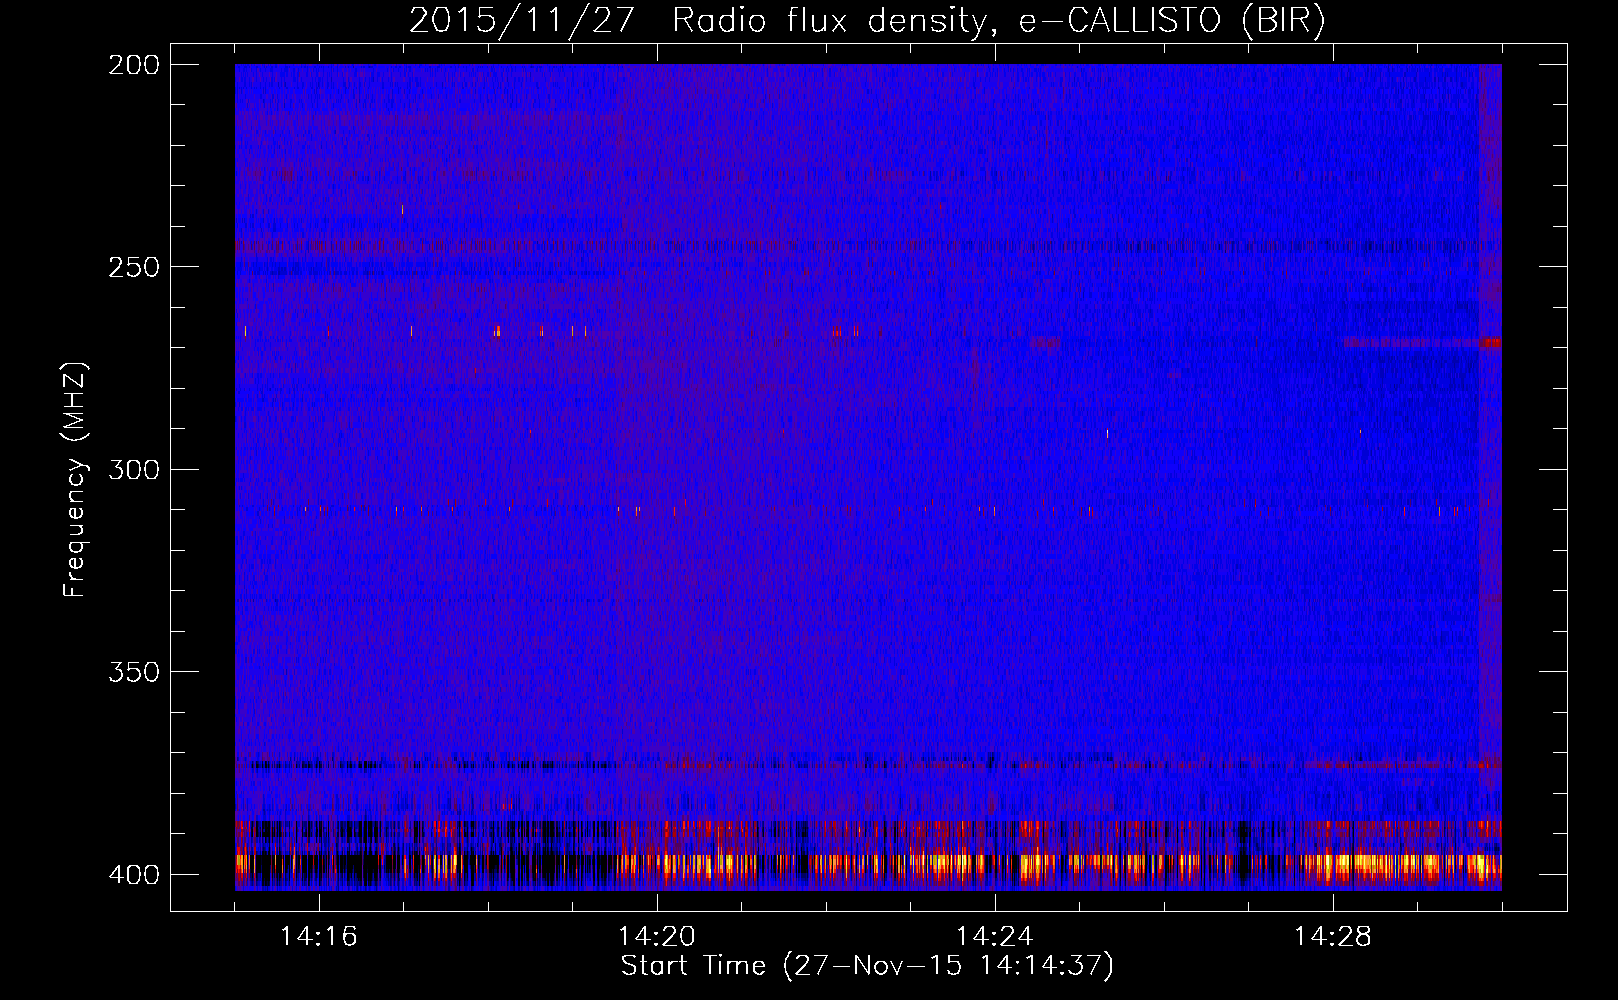Click the 14:20 time tick label
The height and width of the screenshot is (1000, 1618).
tap(657, 936)
